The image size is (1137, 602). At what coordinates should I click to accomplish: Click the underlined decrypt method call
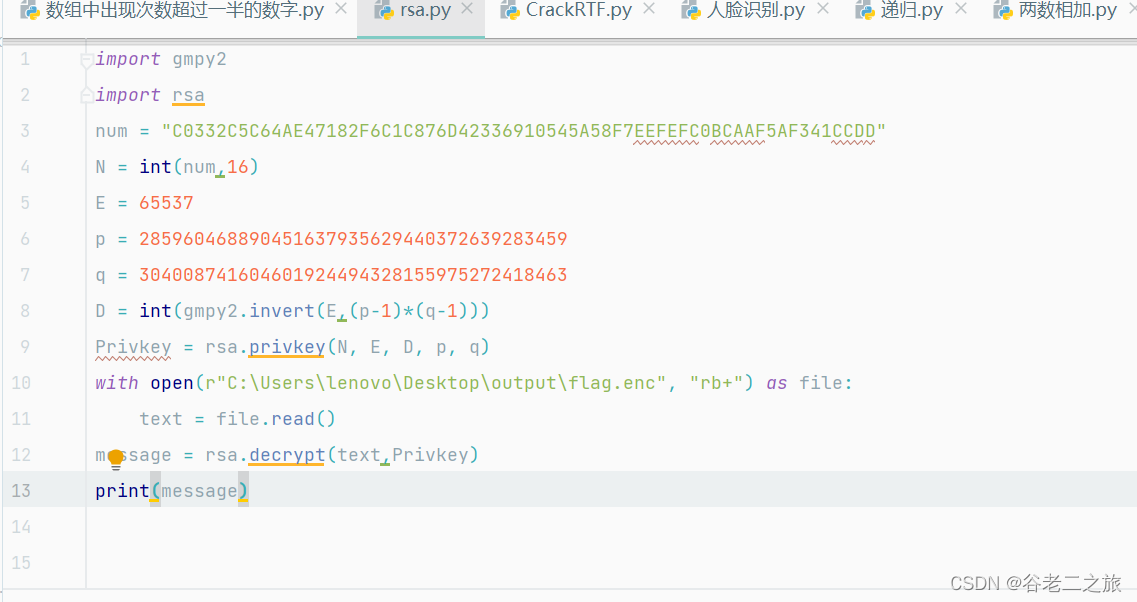point(286,454)
